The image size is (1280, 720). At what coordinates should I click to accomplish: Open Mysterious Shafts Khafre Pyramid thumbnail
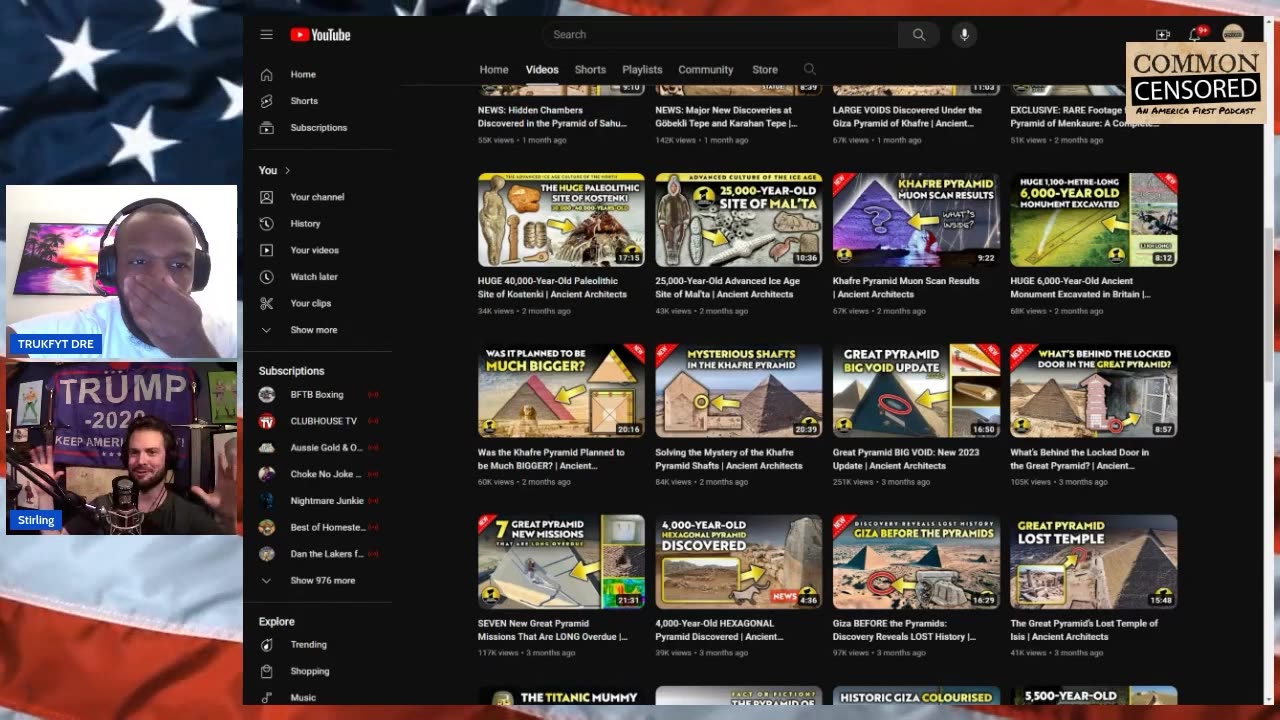click(x=739, y=391)
